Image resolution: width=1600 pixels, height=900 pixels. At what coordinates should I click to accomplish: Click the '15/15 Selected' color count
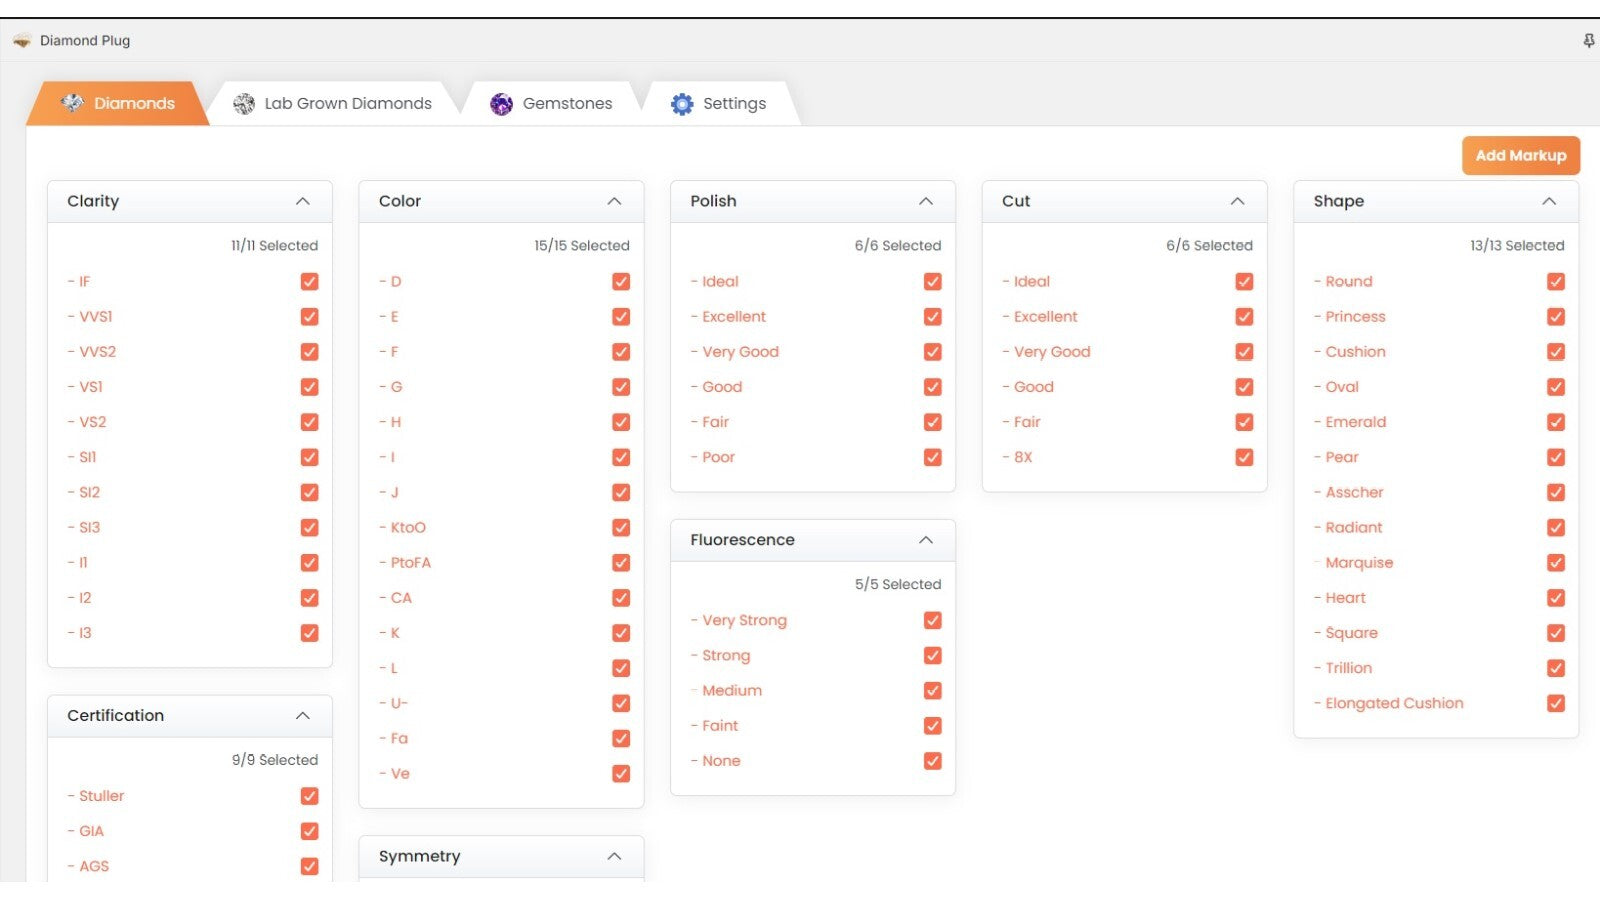pos(582,246)
